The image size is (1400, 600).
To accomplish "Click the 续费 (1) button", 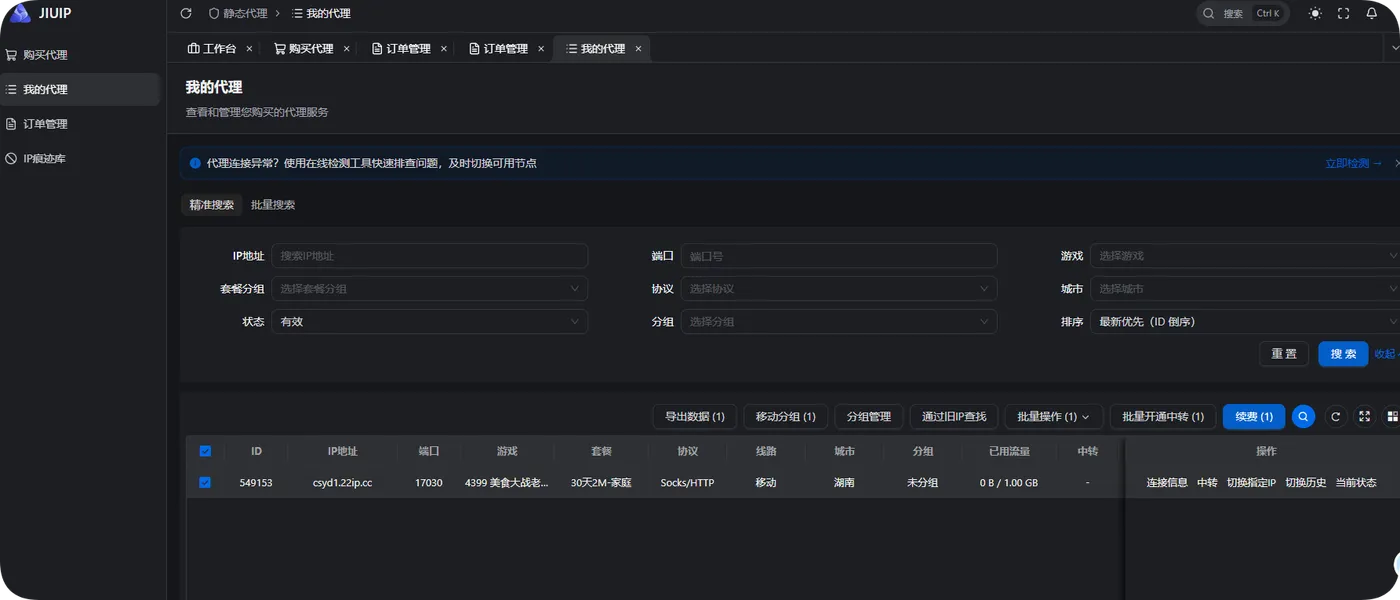I will [1254, 416].
